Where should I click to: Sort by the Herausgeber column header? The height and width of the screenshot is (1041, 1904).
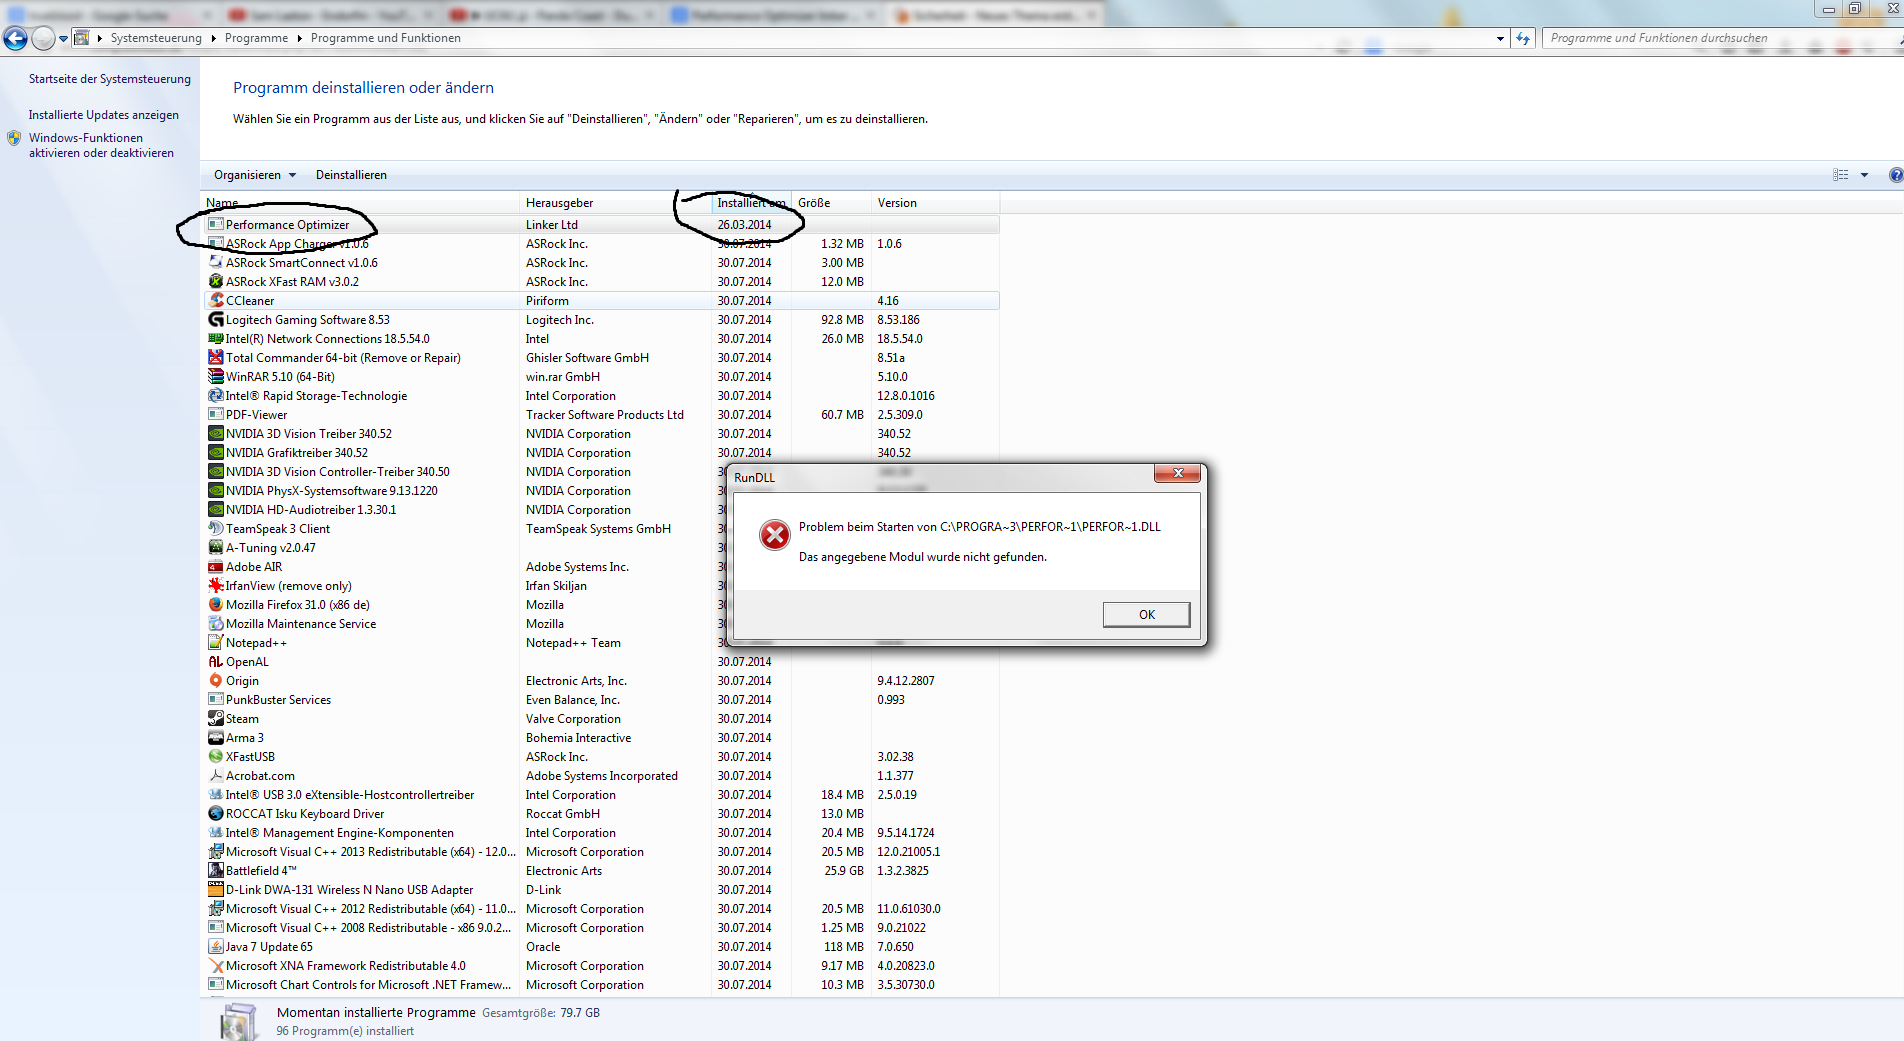(x=616, y=203)
